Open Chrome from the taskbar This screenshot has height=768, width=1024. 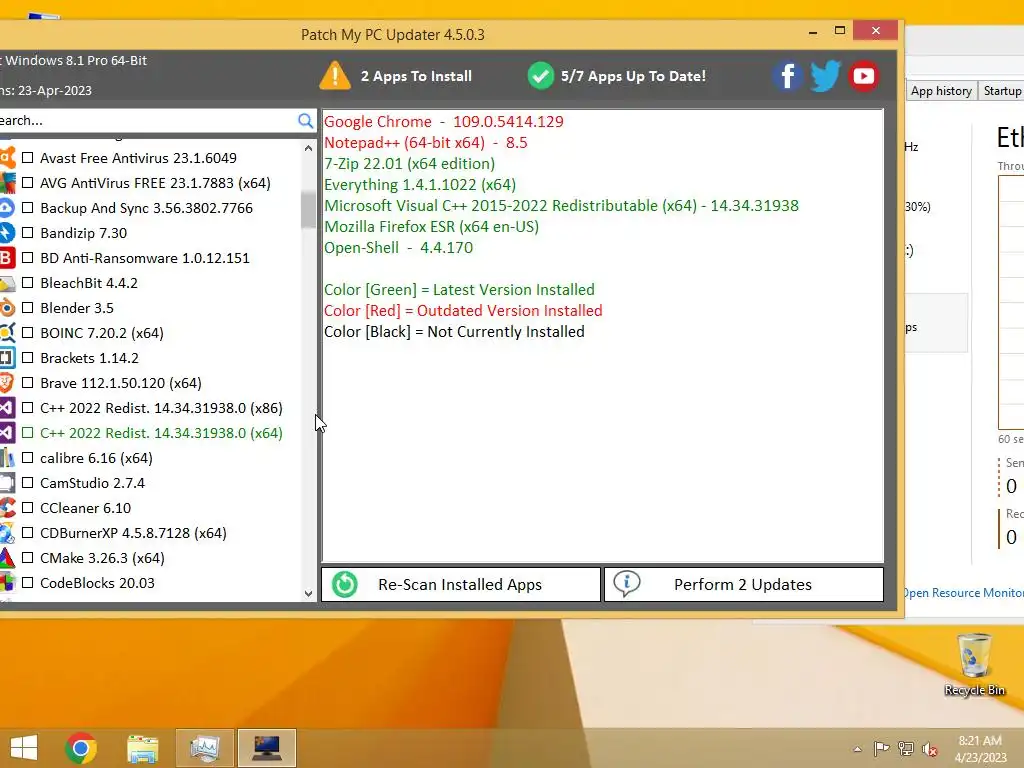pyautogui.click(x=81, y=748)
